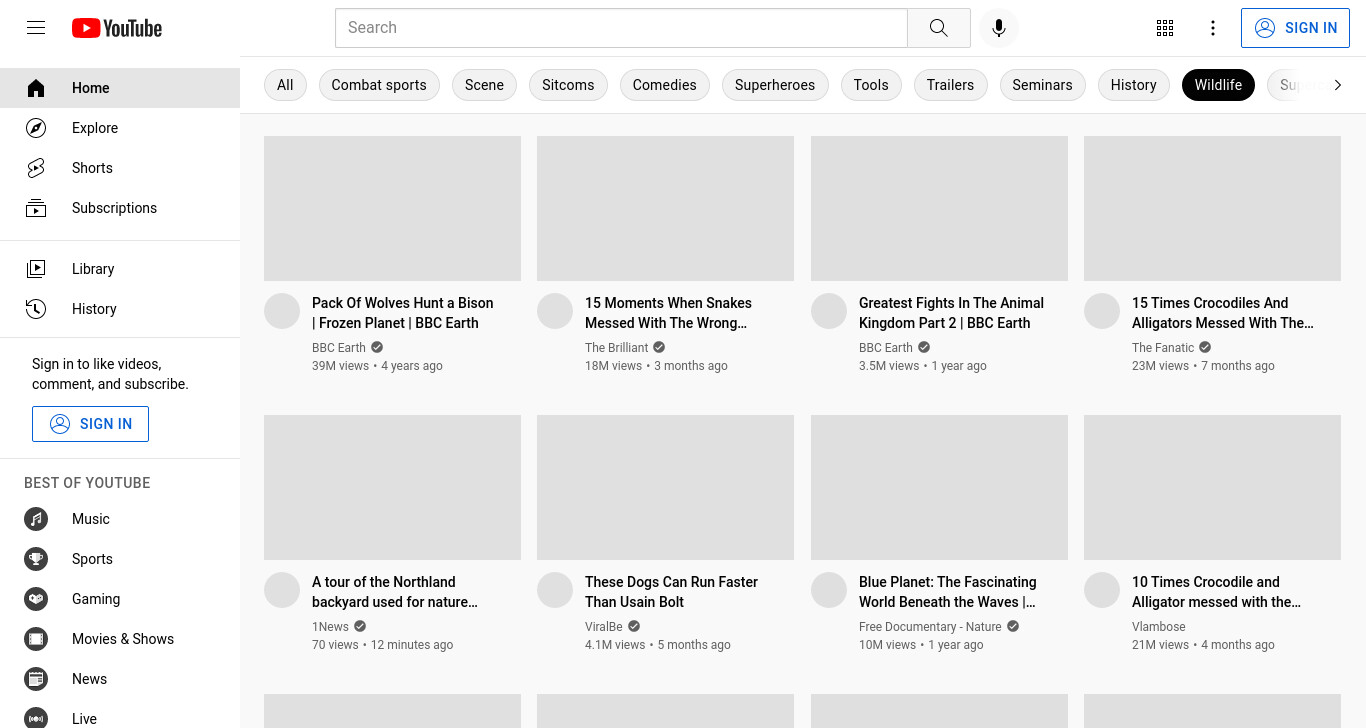Click the Gaming icon
The height and width of the screenshot is (728, 1366).
[x=36, y=599]
